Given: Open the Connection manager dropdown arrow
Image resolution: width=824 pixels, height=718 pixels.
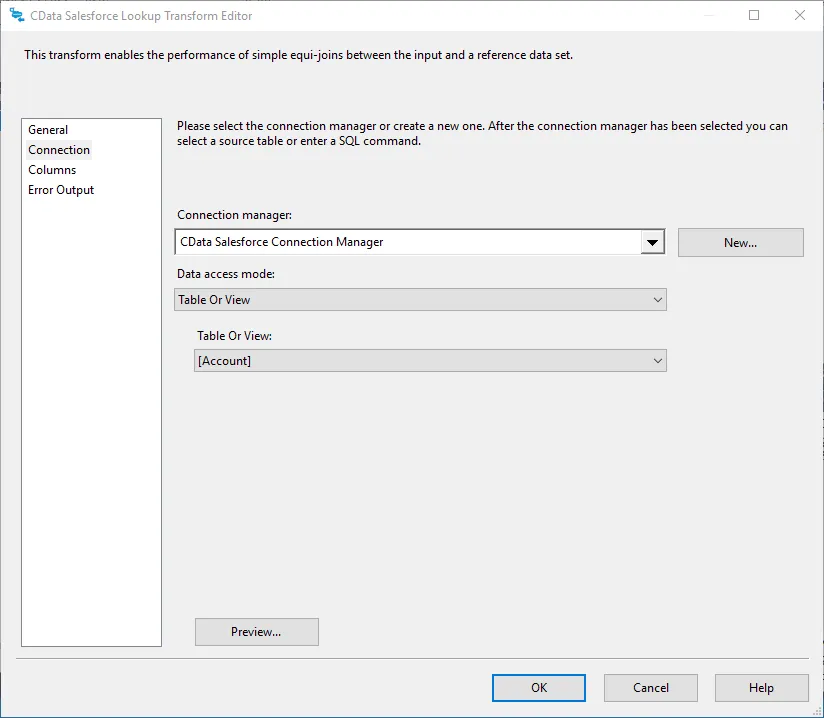Looking at the screenshot, I should pyautogui.click(x=653, y=241).
